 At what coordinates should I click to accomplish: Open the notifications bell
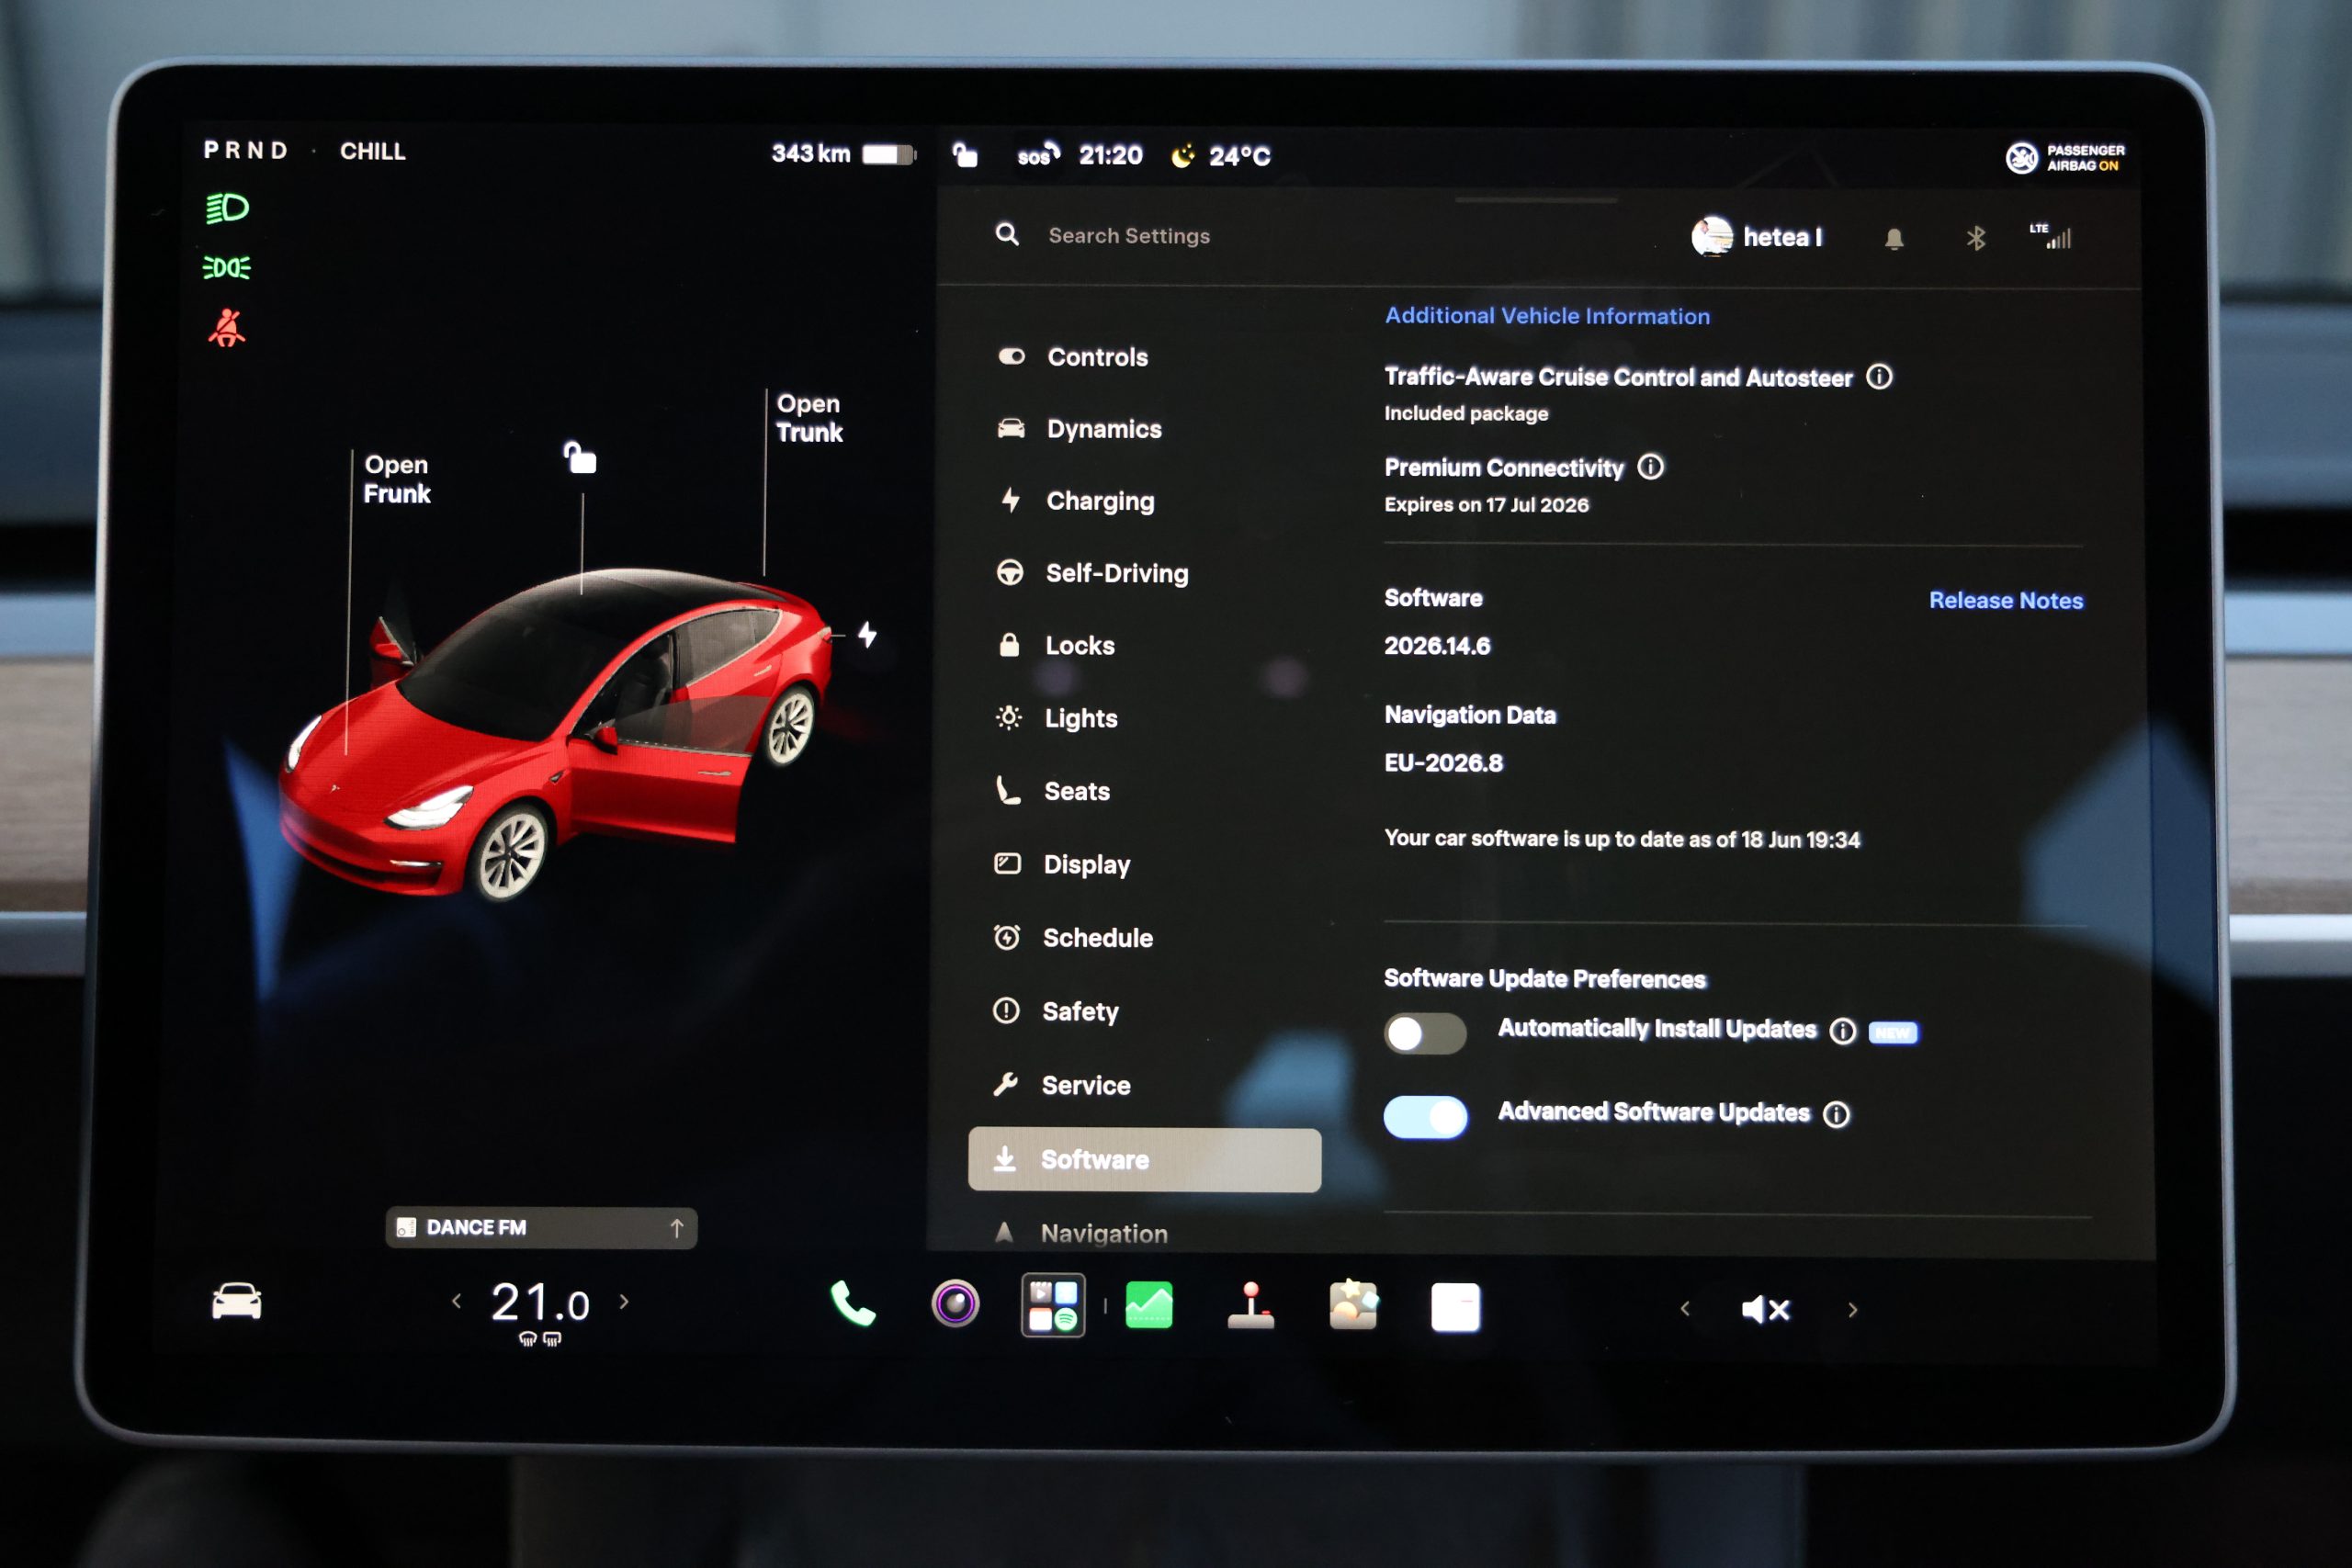(x=1894, y=239)
